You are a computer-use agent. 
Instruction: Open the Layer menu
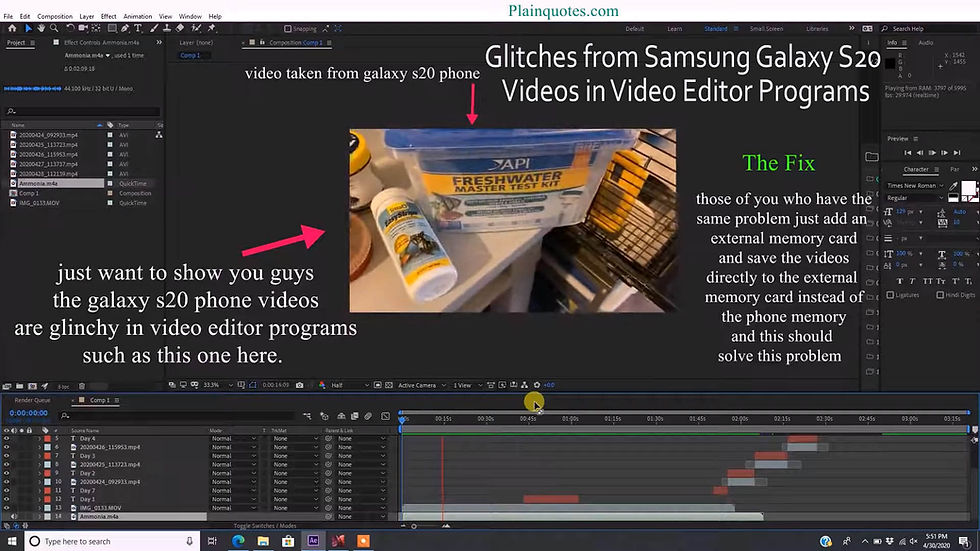click(x=87, y=16)
